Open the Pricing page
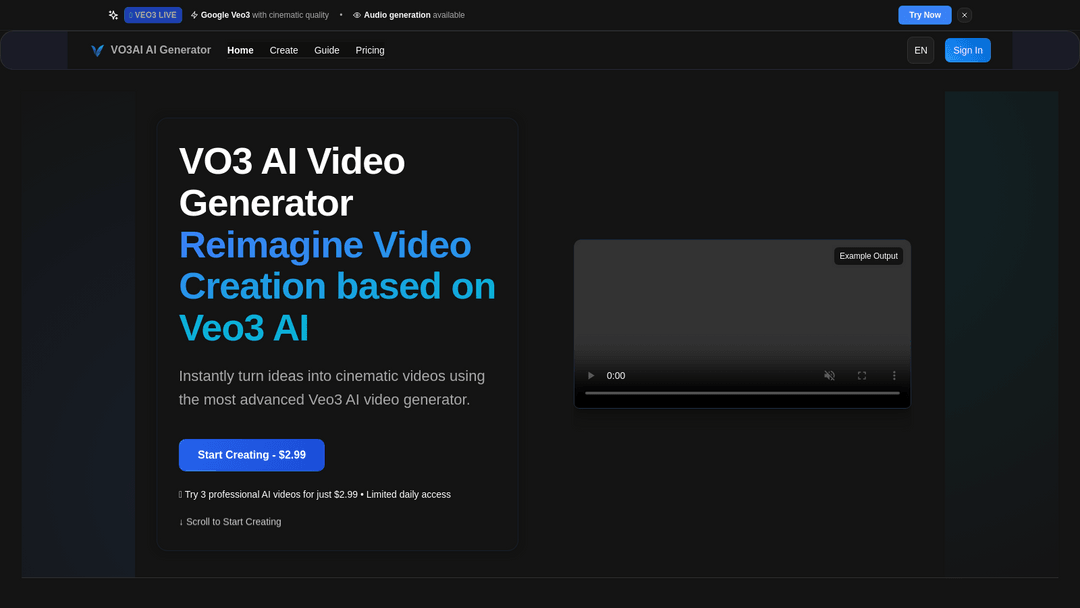 [370, 50]
